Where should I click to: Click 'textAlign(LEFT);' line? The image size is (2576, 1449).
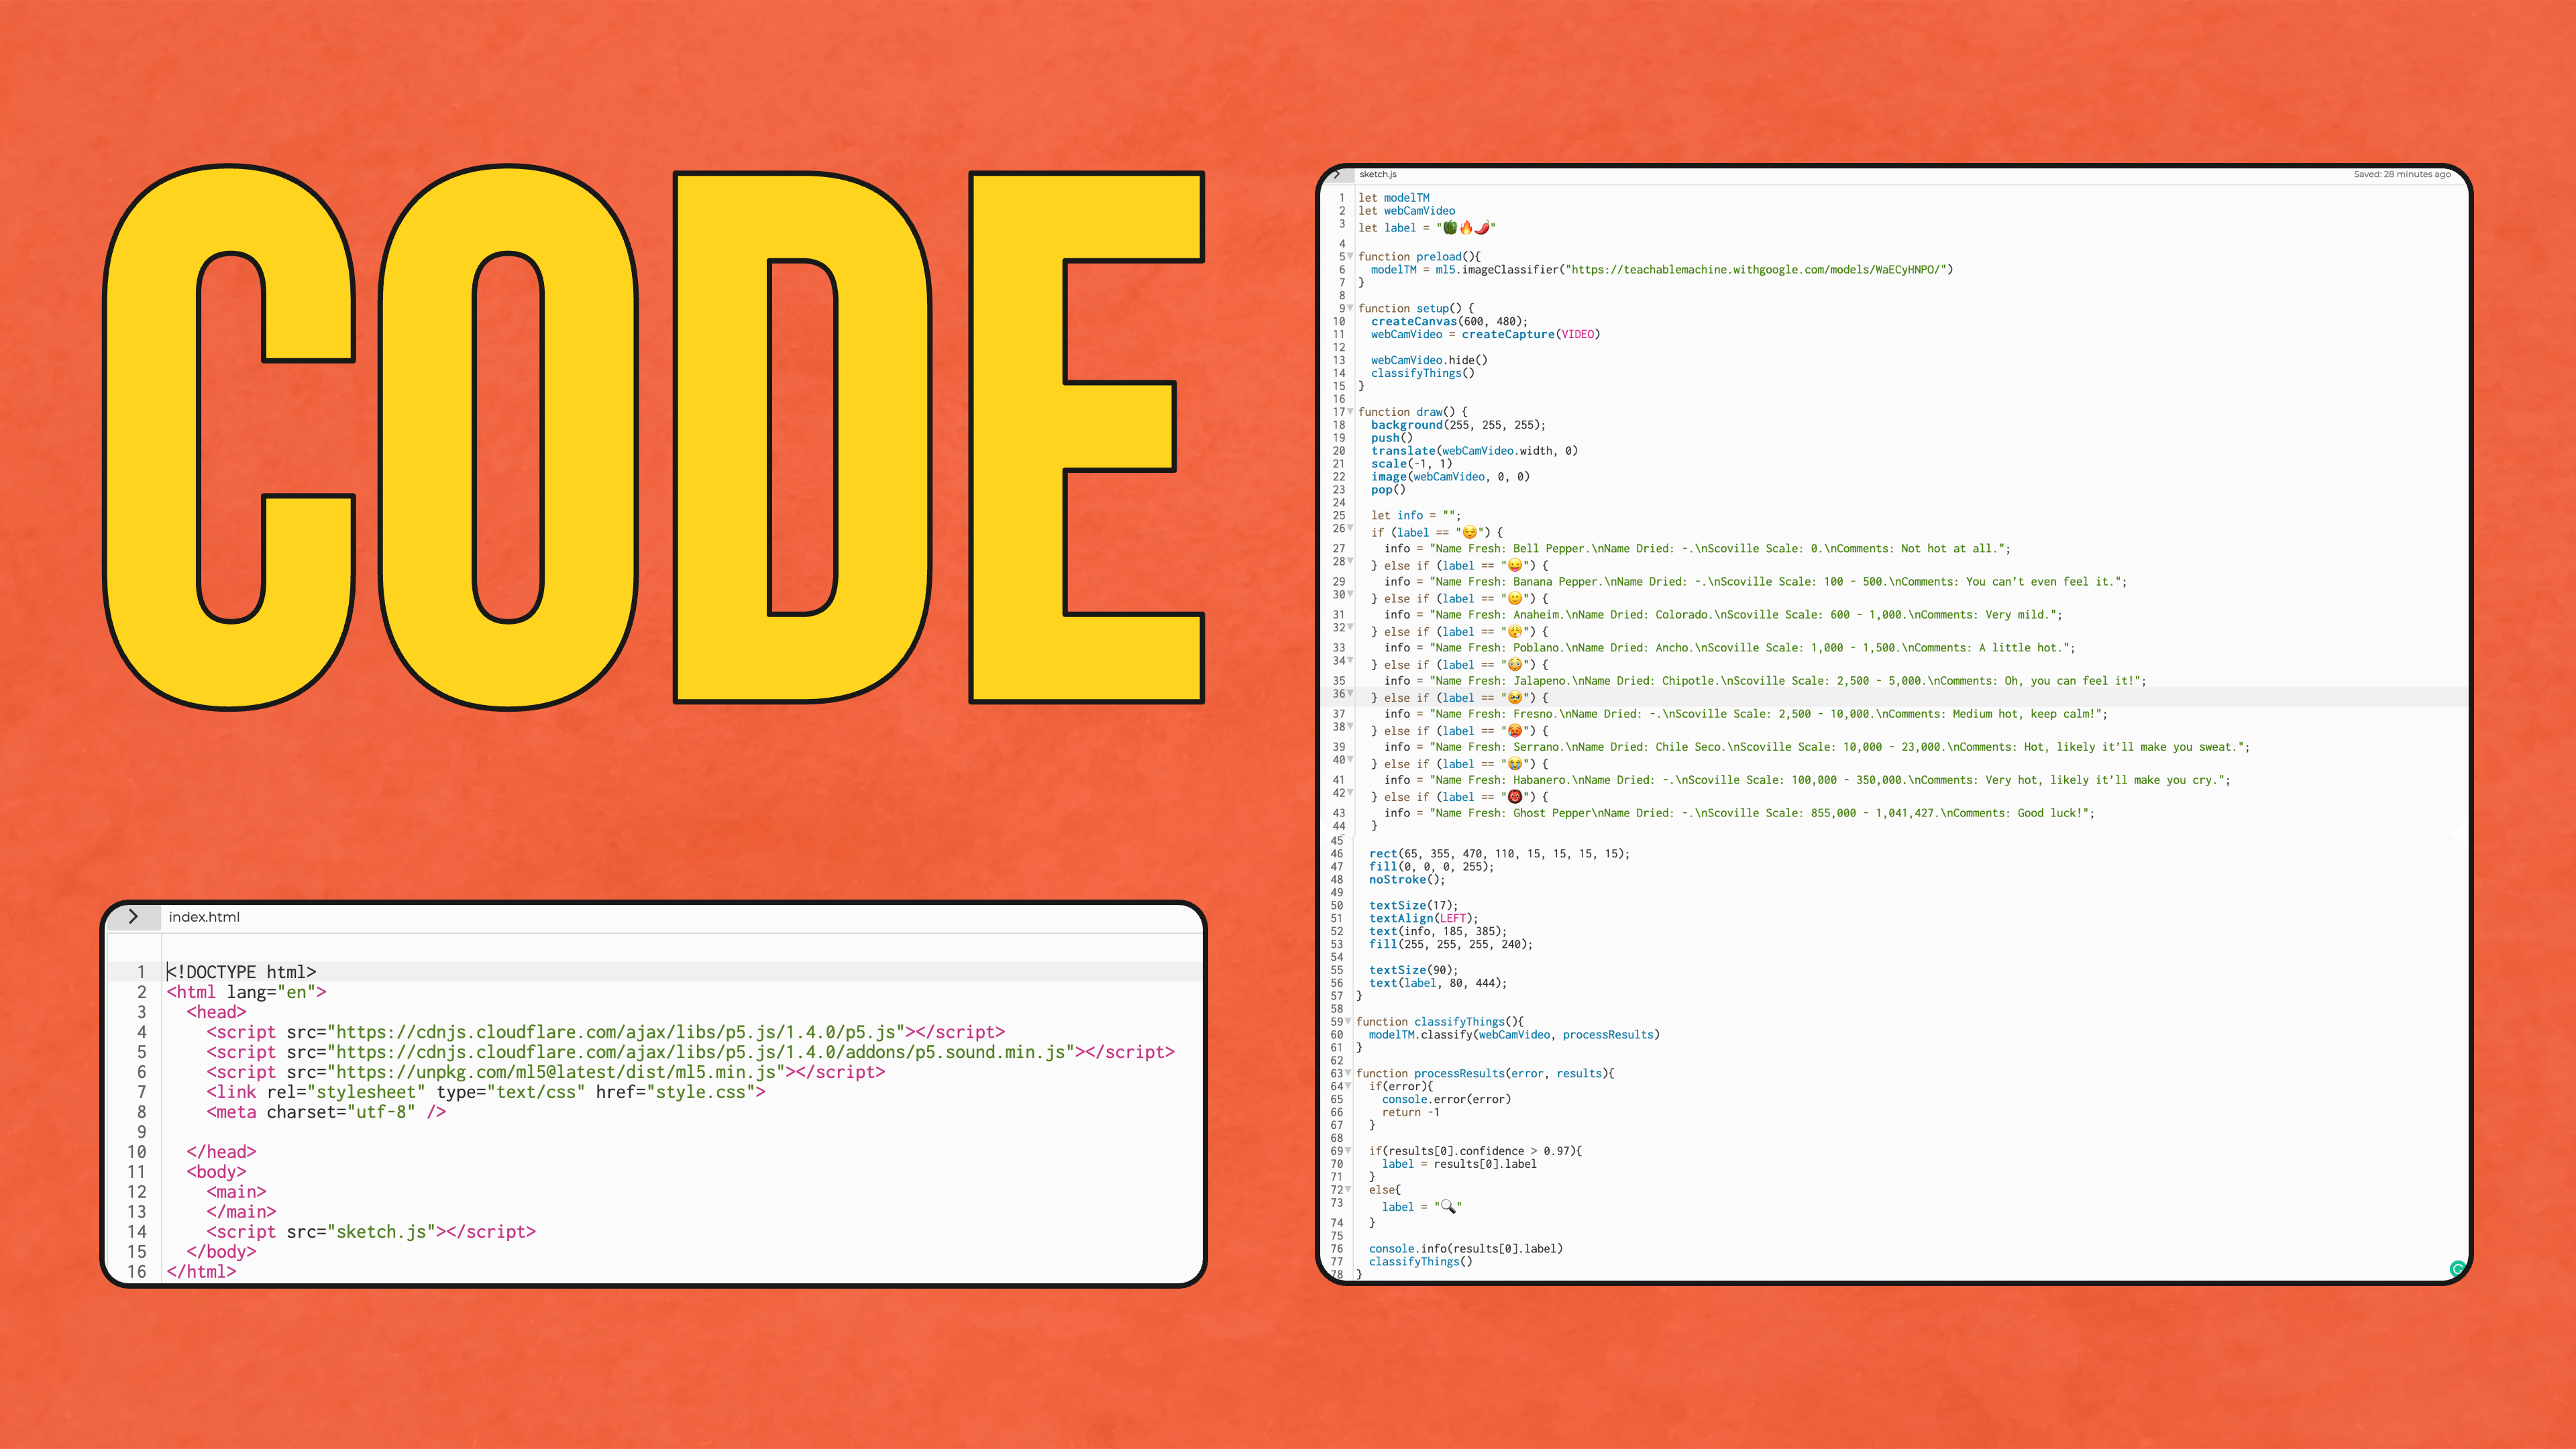coord(1423,919)
